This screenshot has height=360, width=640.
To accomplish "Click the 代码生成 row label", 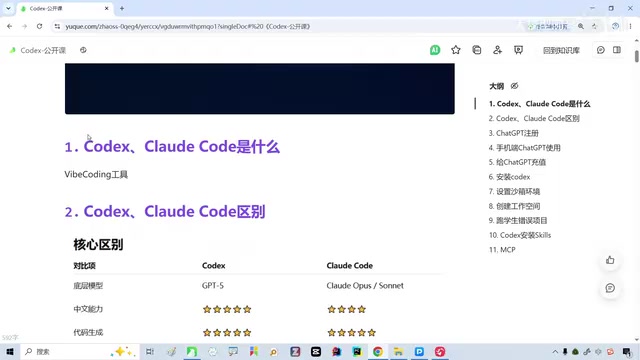I will [x=88, y=333].
